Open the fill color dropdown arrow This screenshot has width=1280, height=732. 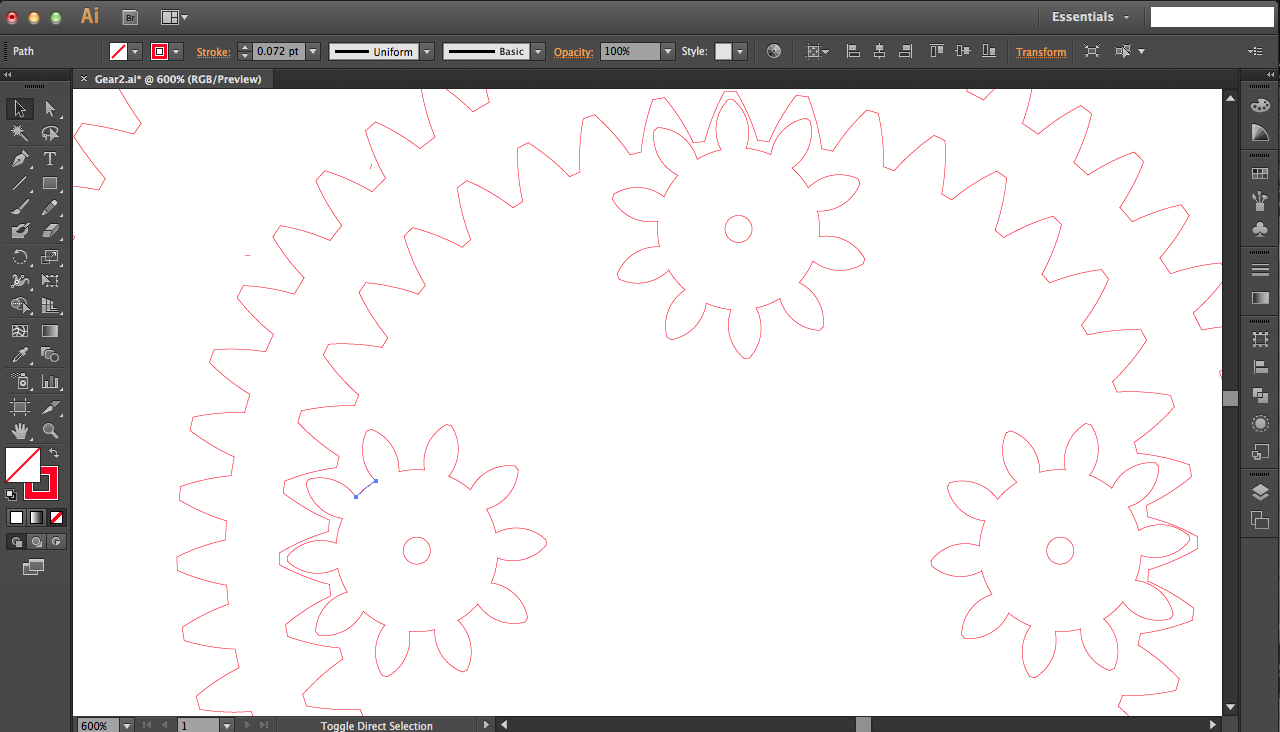tap(136, 51)
